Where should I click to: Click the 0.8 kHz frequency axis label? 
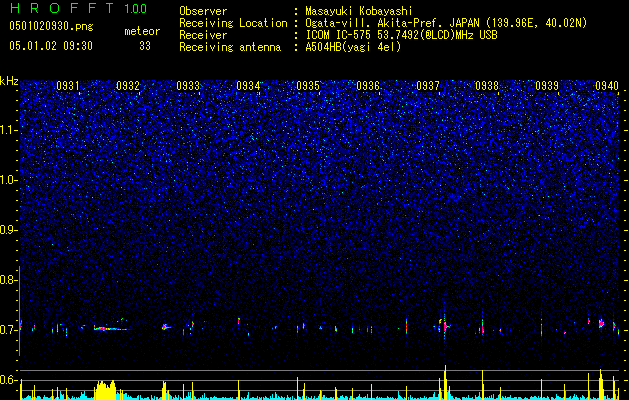8,280
